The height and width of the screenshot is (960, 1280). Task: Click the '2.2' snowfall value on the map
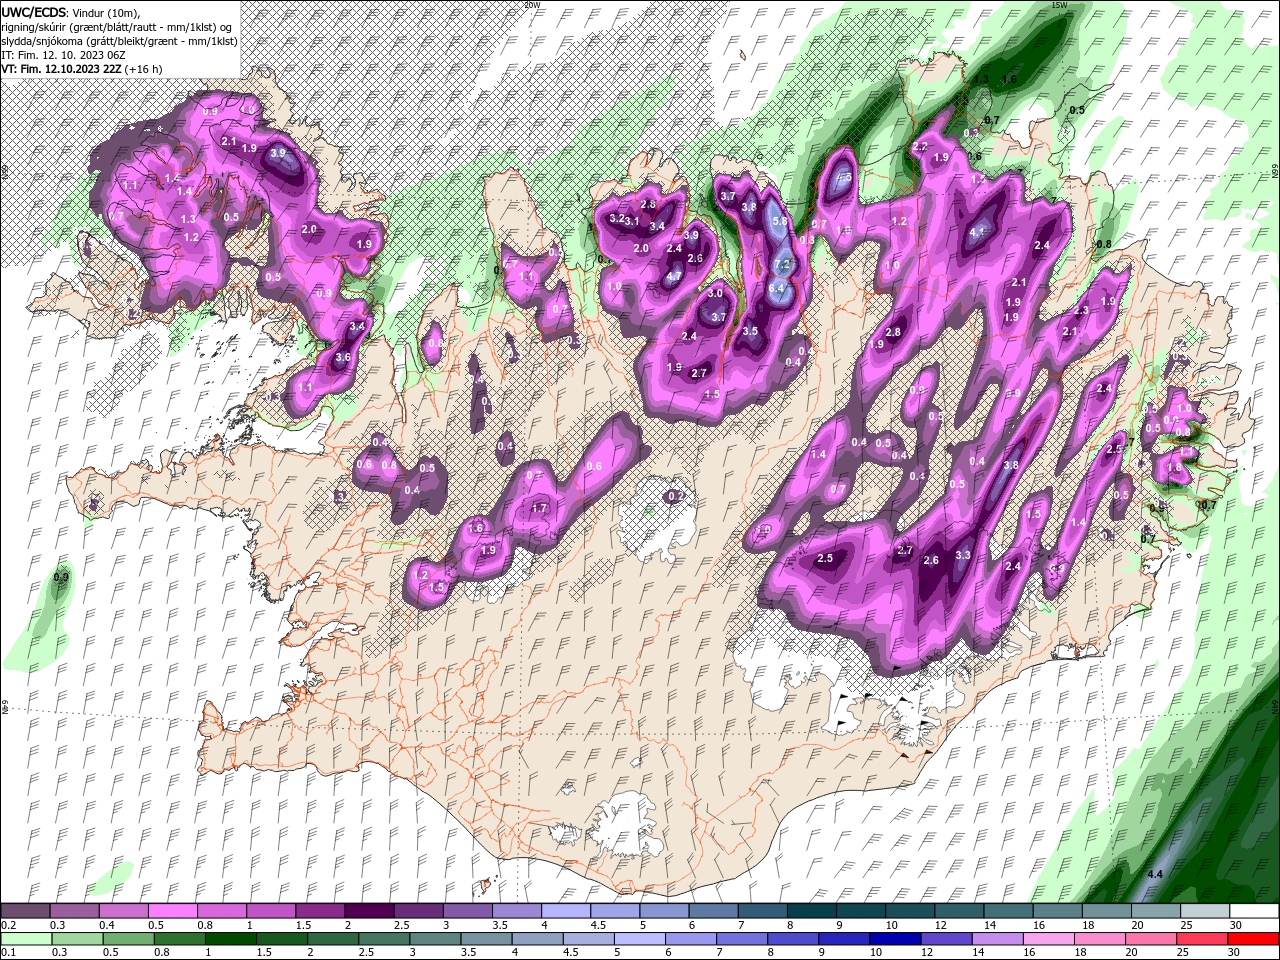(920, 147)
